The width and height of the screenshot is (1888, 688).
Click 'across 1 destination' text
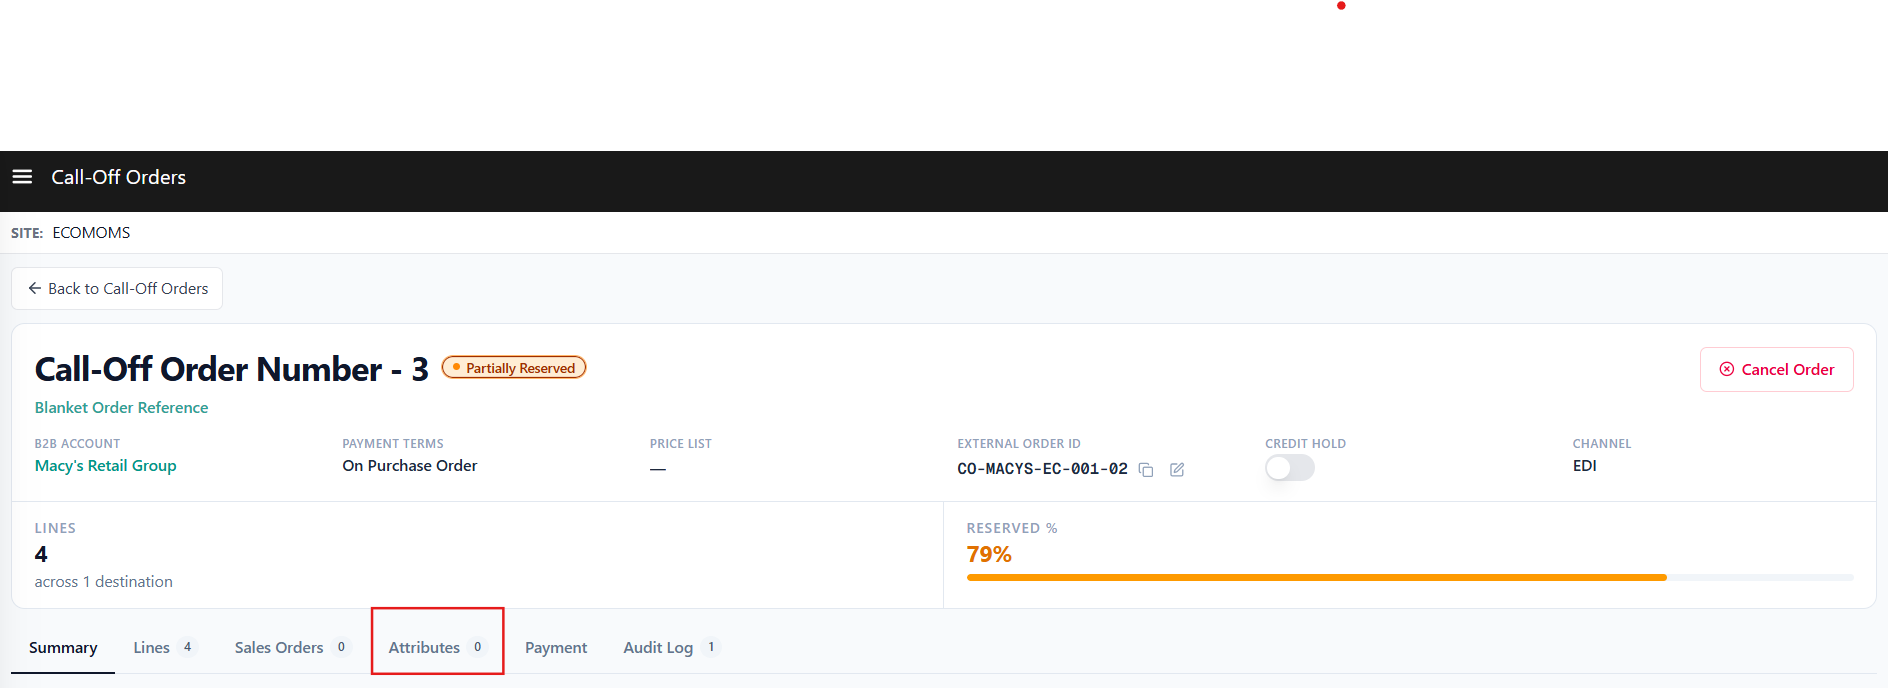[x=103, y=582]
